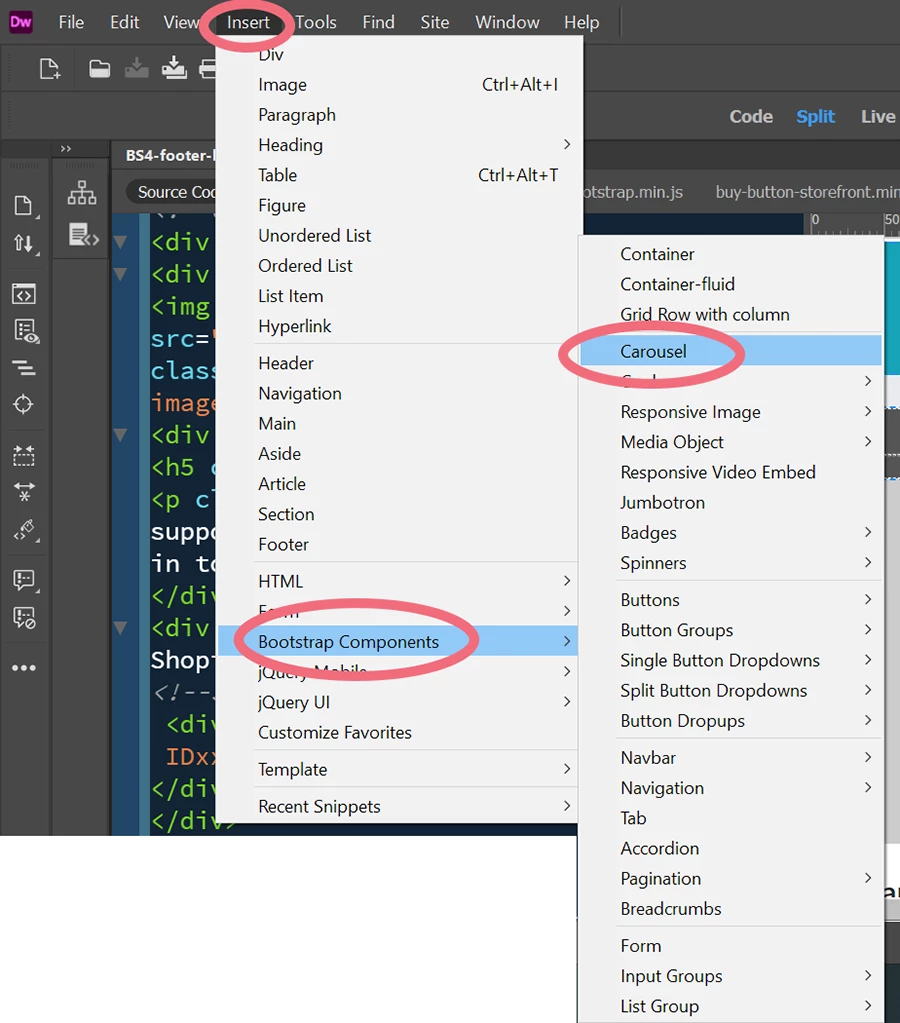Screen dimensions: 900x1023
Task: Open the BS4-footer document tab
Action: click(169, 155)
